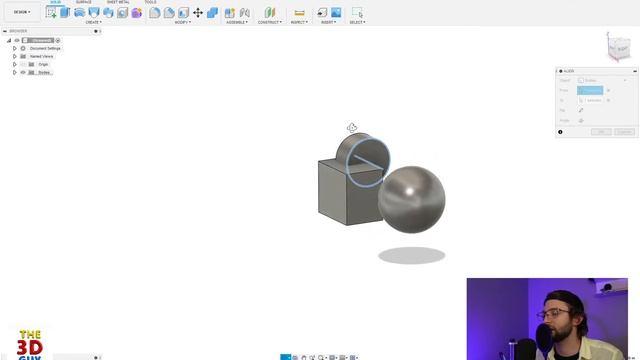The image size is (640, 360).
Task: Start a new sketch with Create Sketch
Action: (x=51, y=13)
